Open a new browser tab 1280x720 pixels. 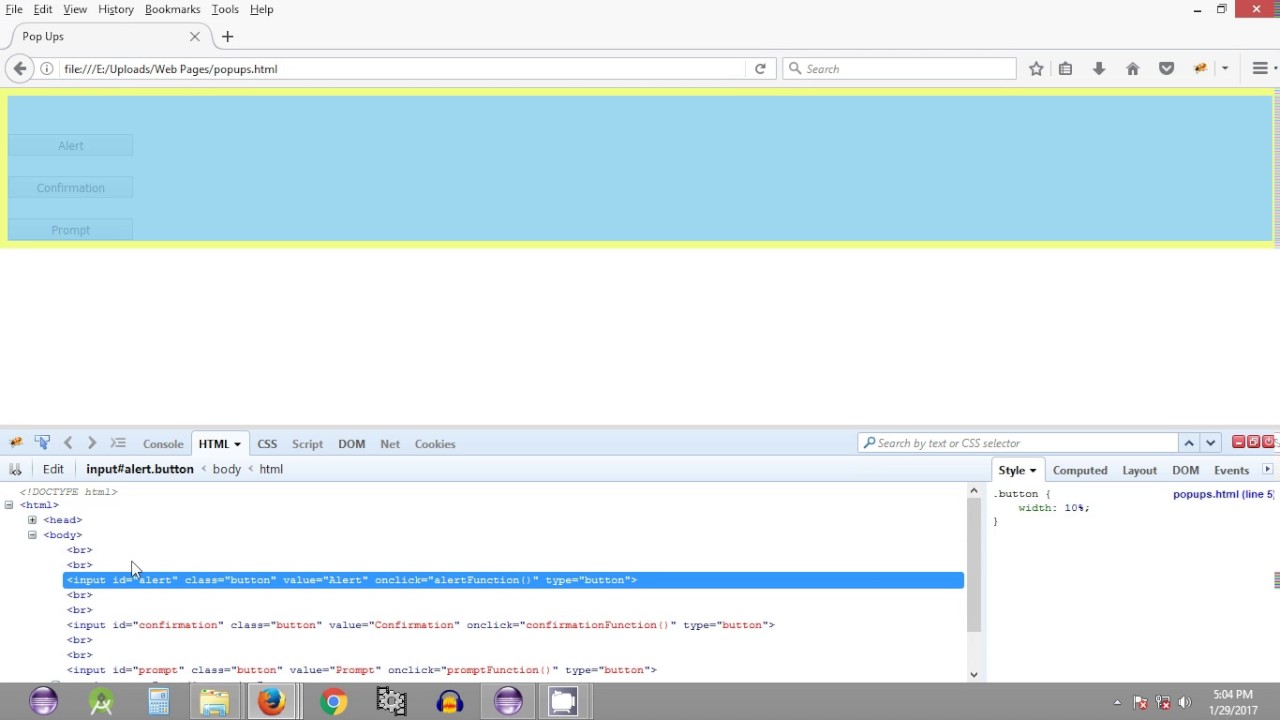[227, 37]
